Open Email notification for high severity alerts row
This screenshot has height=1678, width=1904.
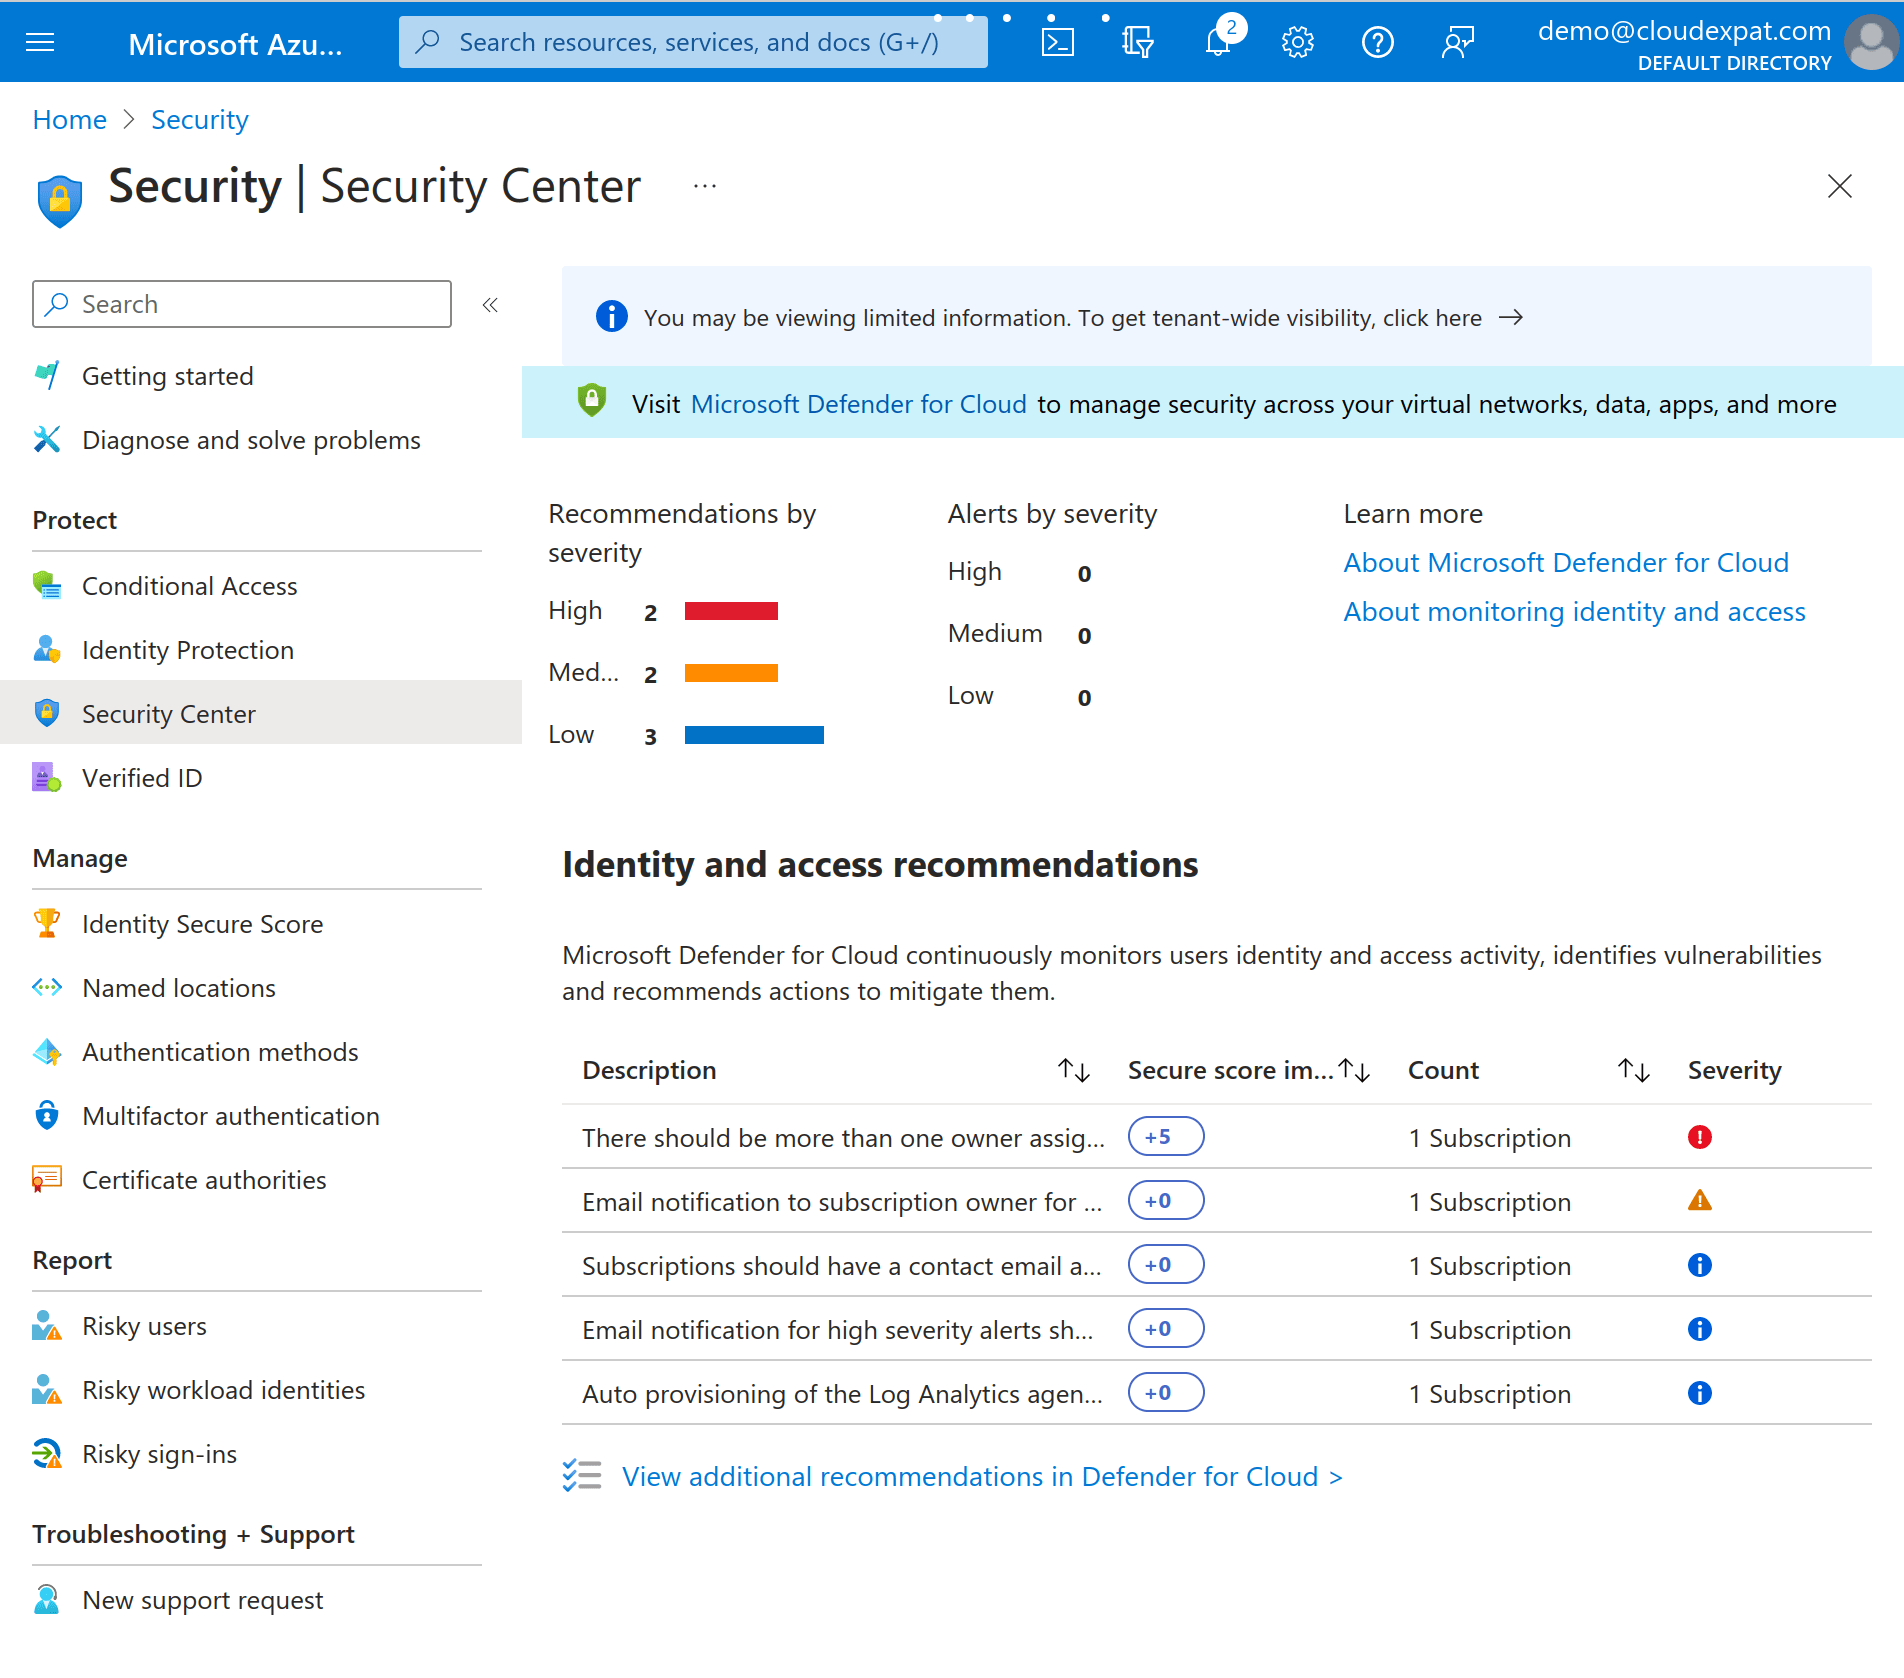[1217, 1329]
